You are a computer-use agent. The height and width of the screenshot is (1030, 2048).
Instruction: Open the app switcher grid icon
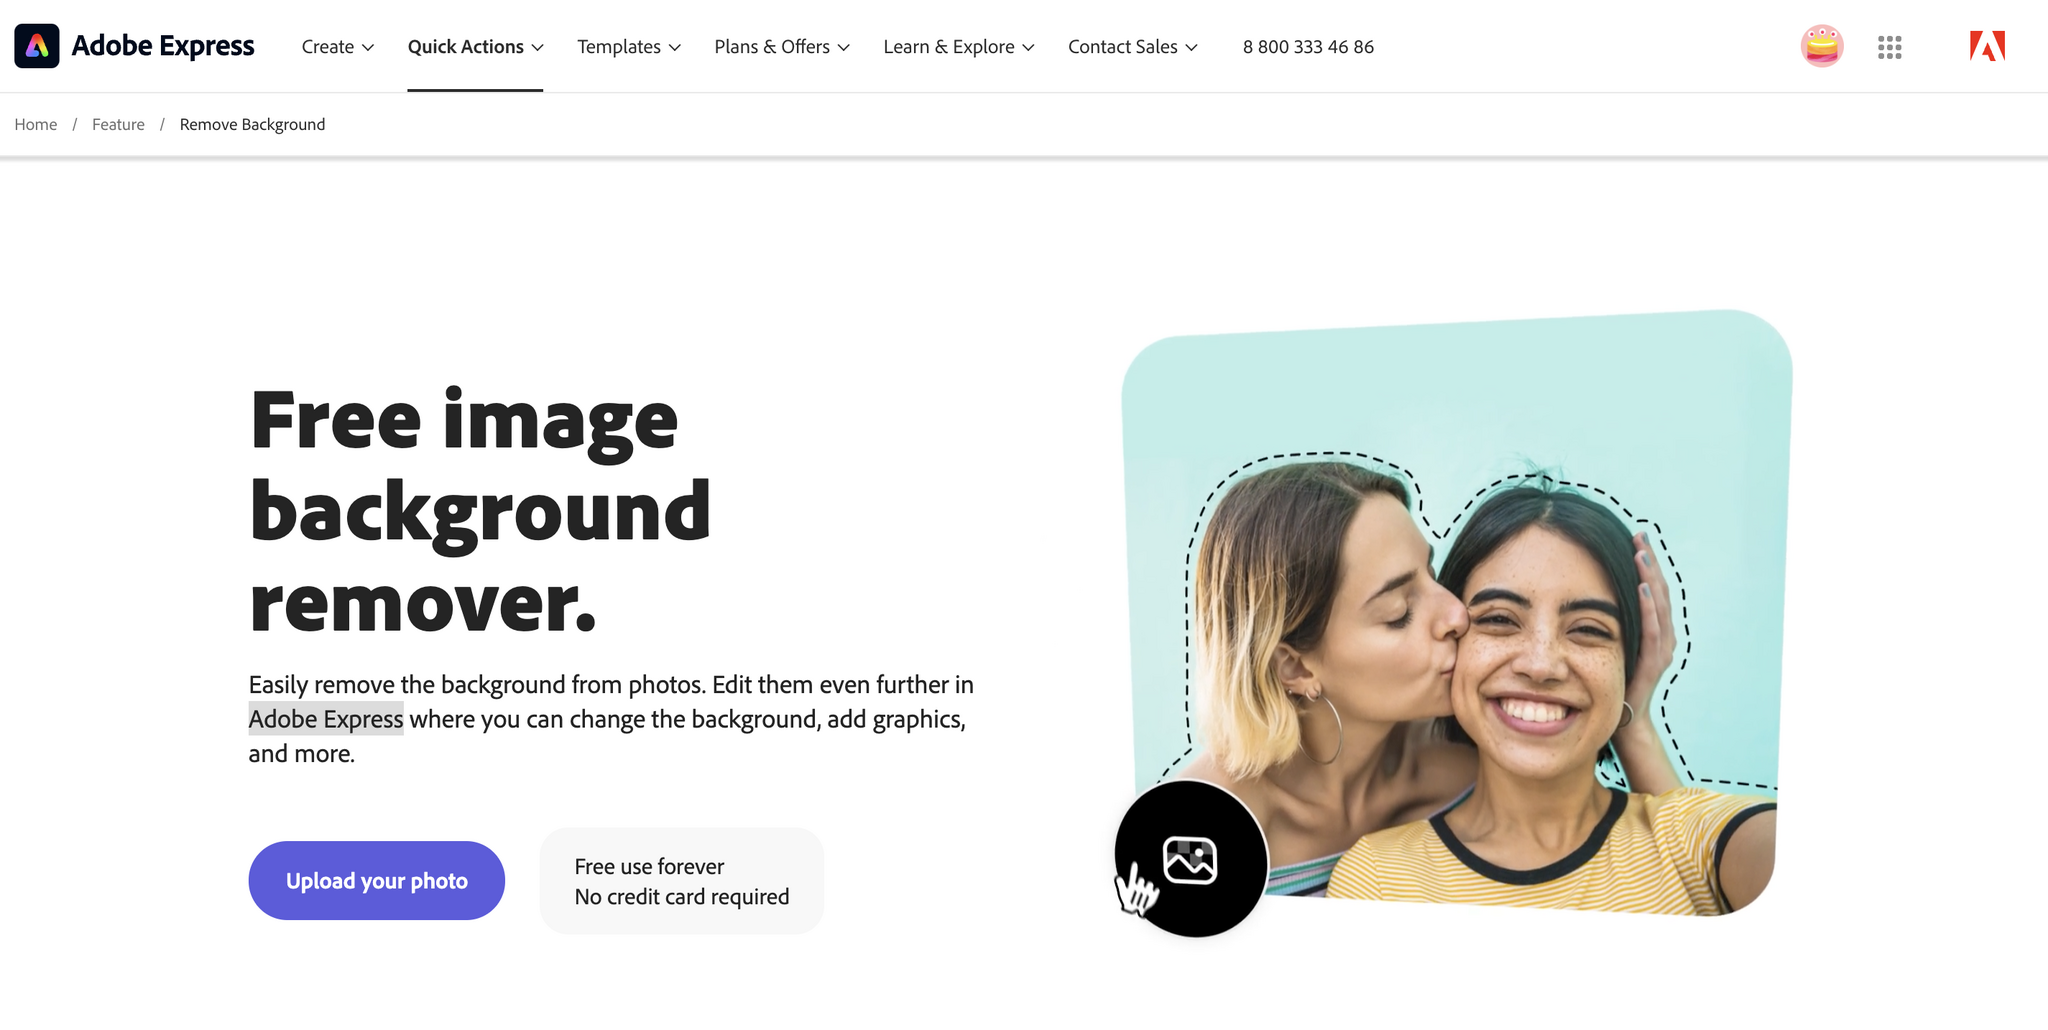1889,47
